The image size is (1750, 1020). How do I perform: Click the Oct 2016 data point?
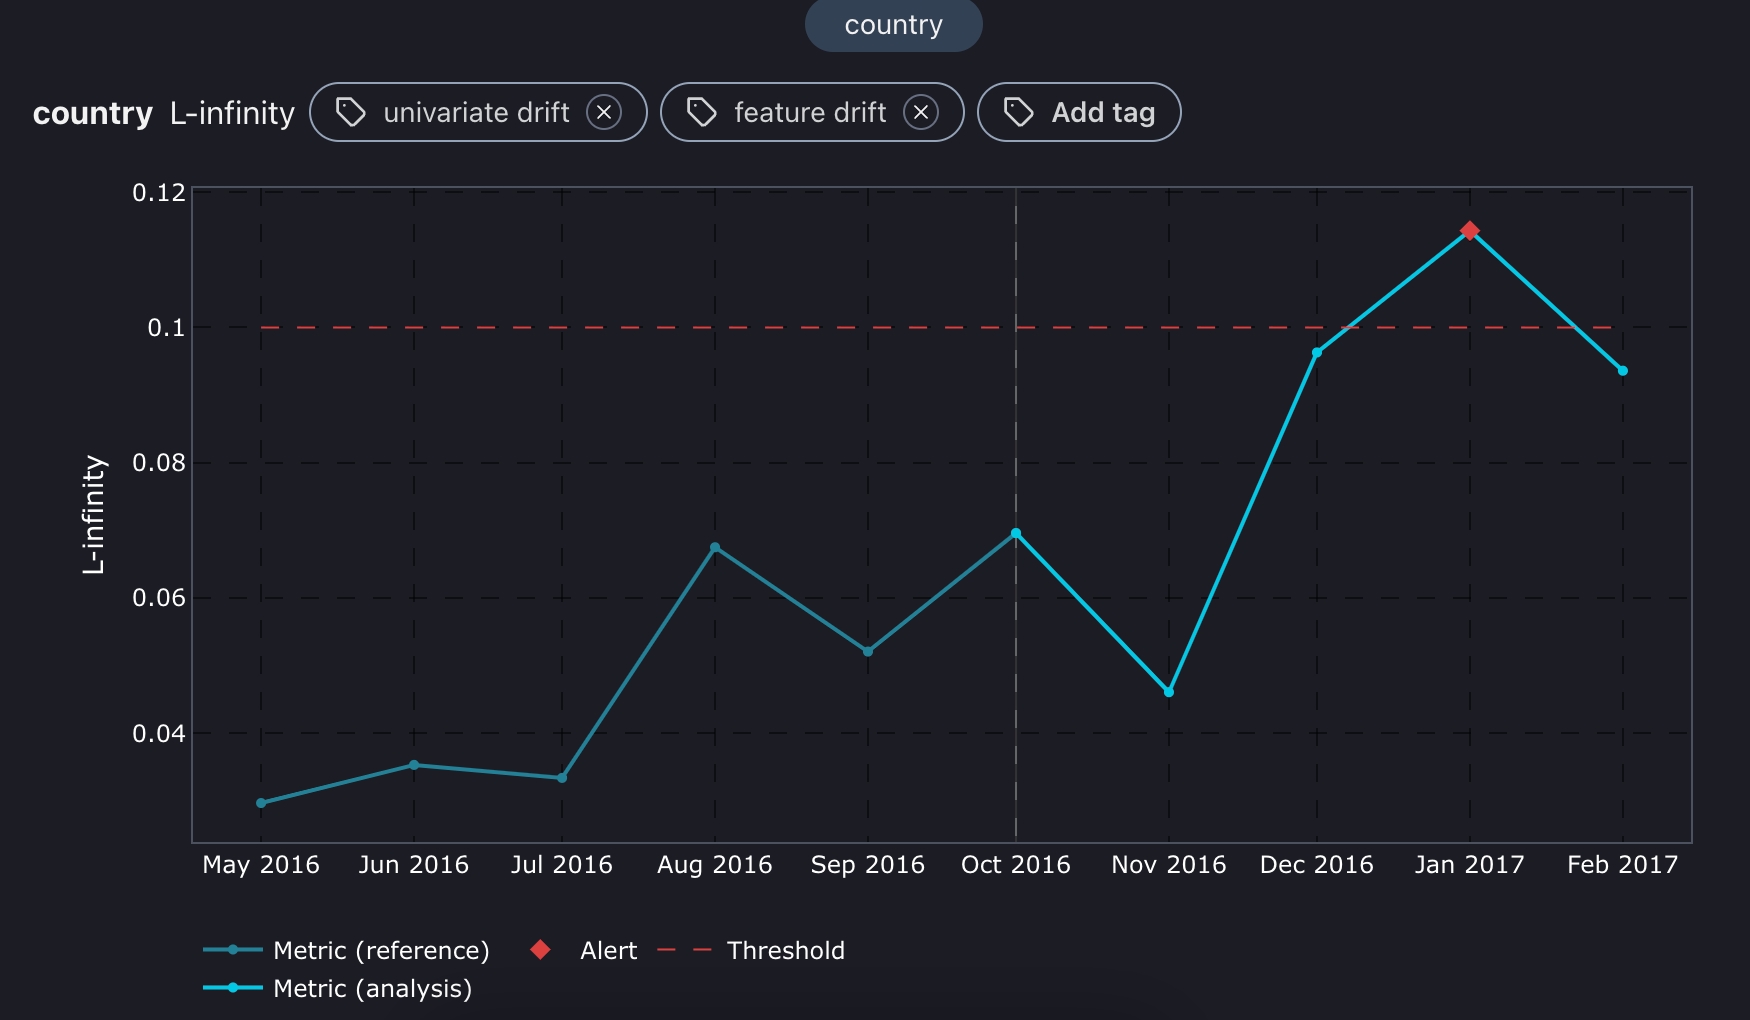[x=1016, y=533]
